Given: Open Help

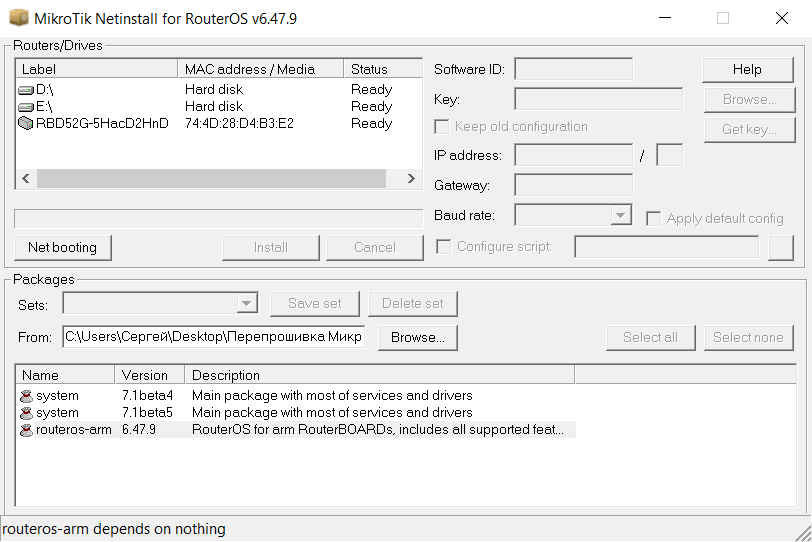Looking at the screenshot, I should 748,69.
